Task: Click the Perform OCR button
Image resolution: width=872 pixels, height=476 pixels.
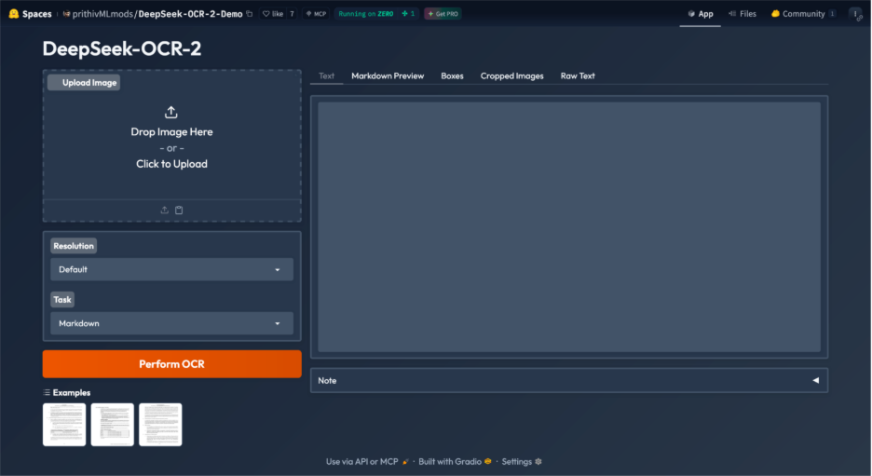Action: coord(172,364)
